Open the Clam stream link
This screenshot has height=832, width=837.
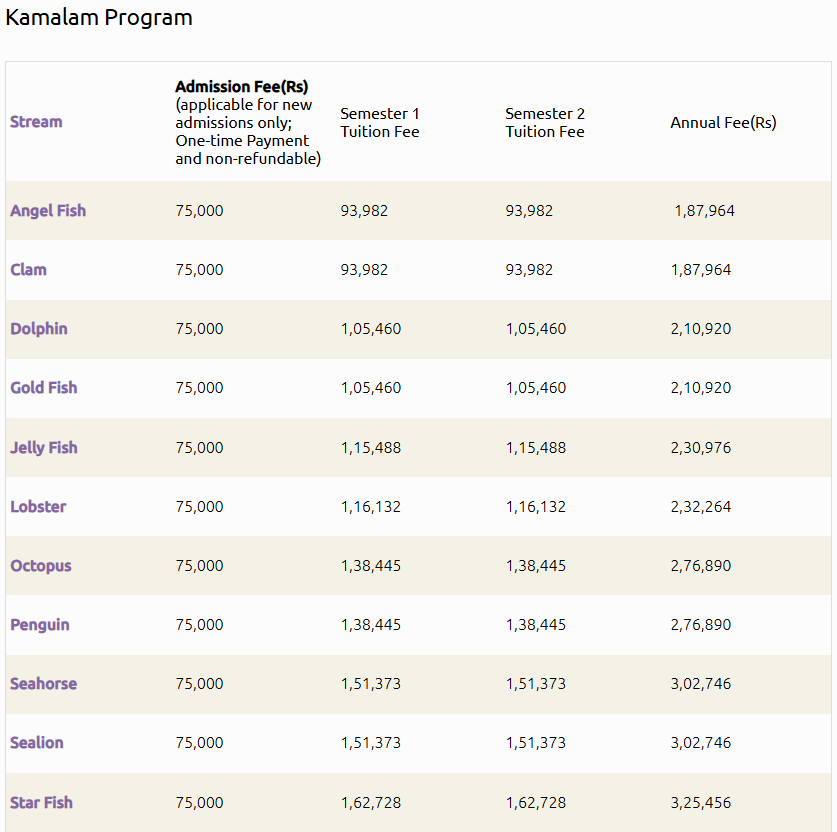pyautogui.click(x=28, y=270)
